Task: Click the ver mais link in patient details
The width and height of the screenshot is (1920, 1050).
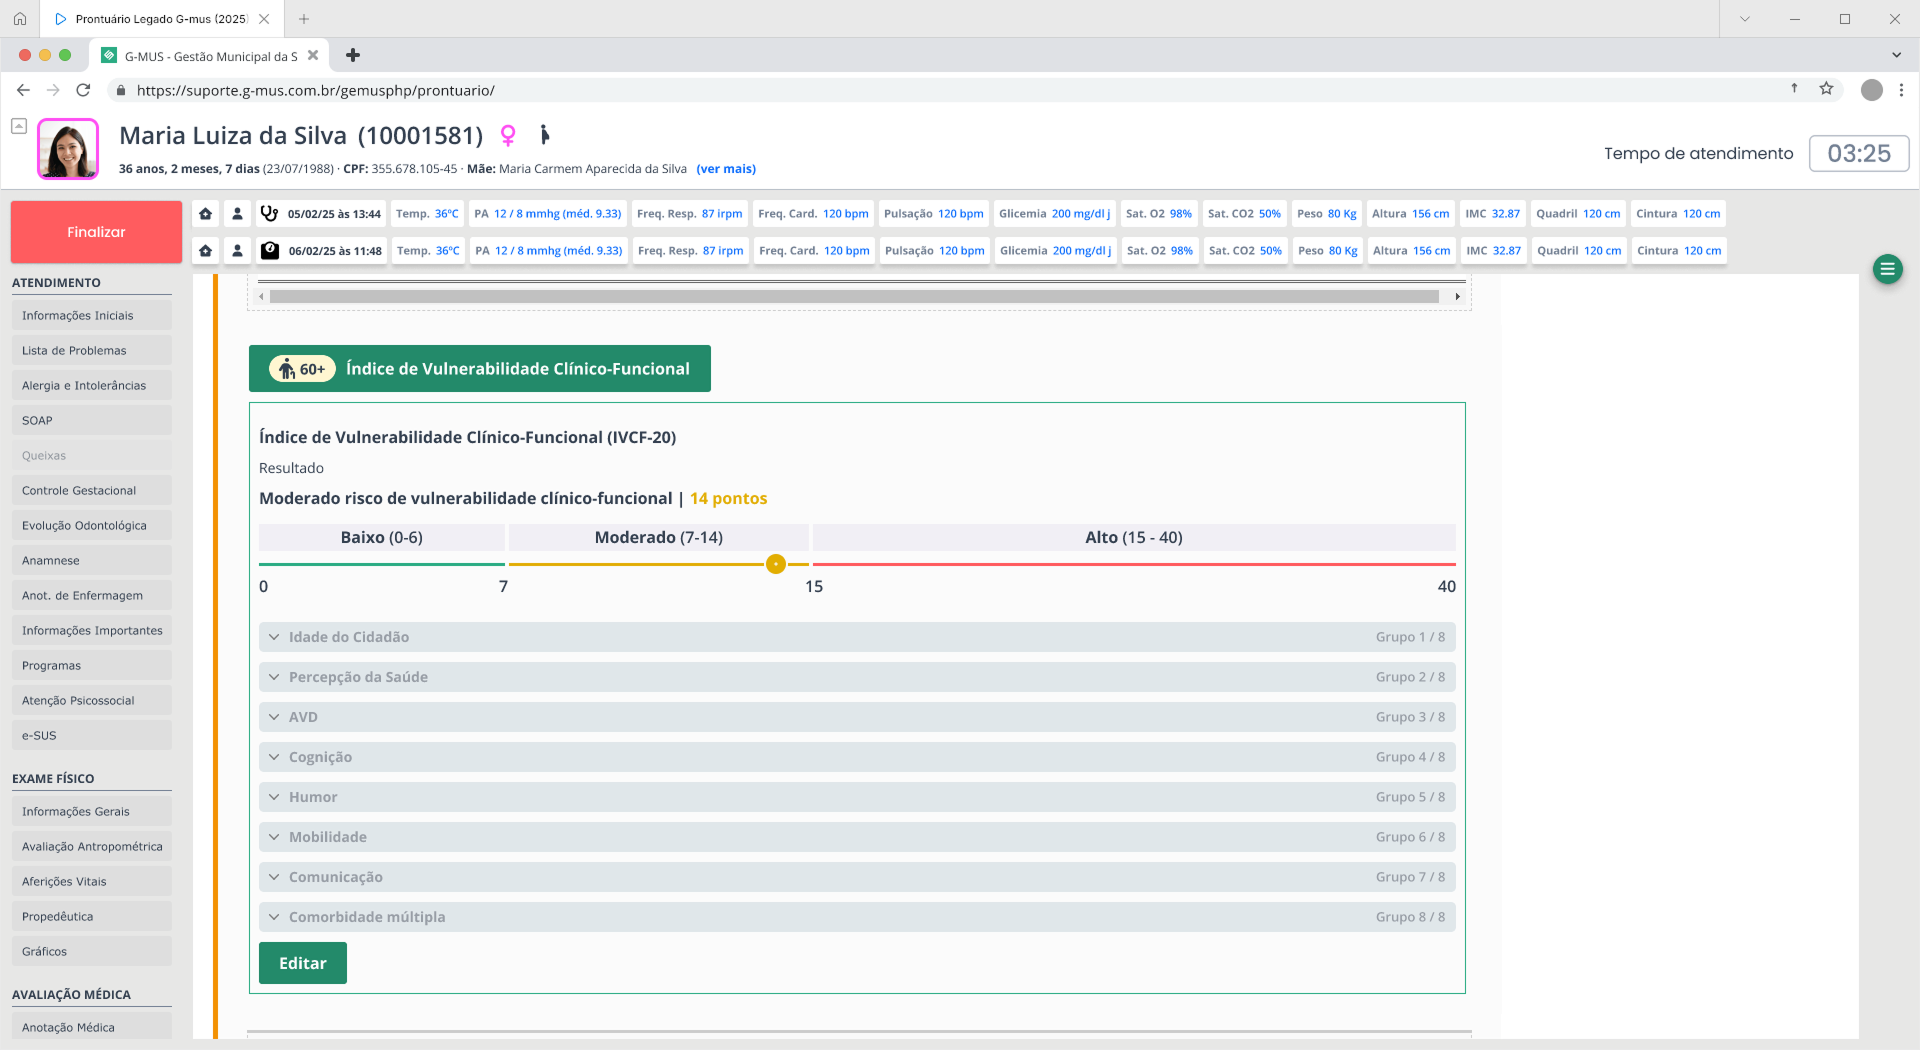Action: (x=726, y=169)
